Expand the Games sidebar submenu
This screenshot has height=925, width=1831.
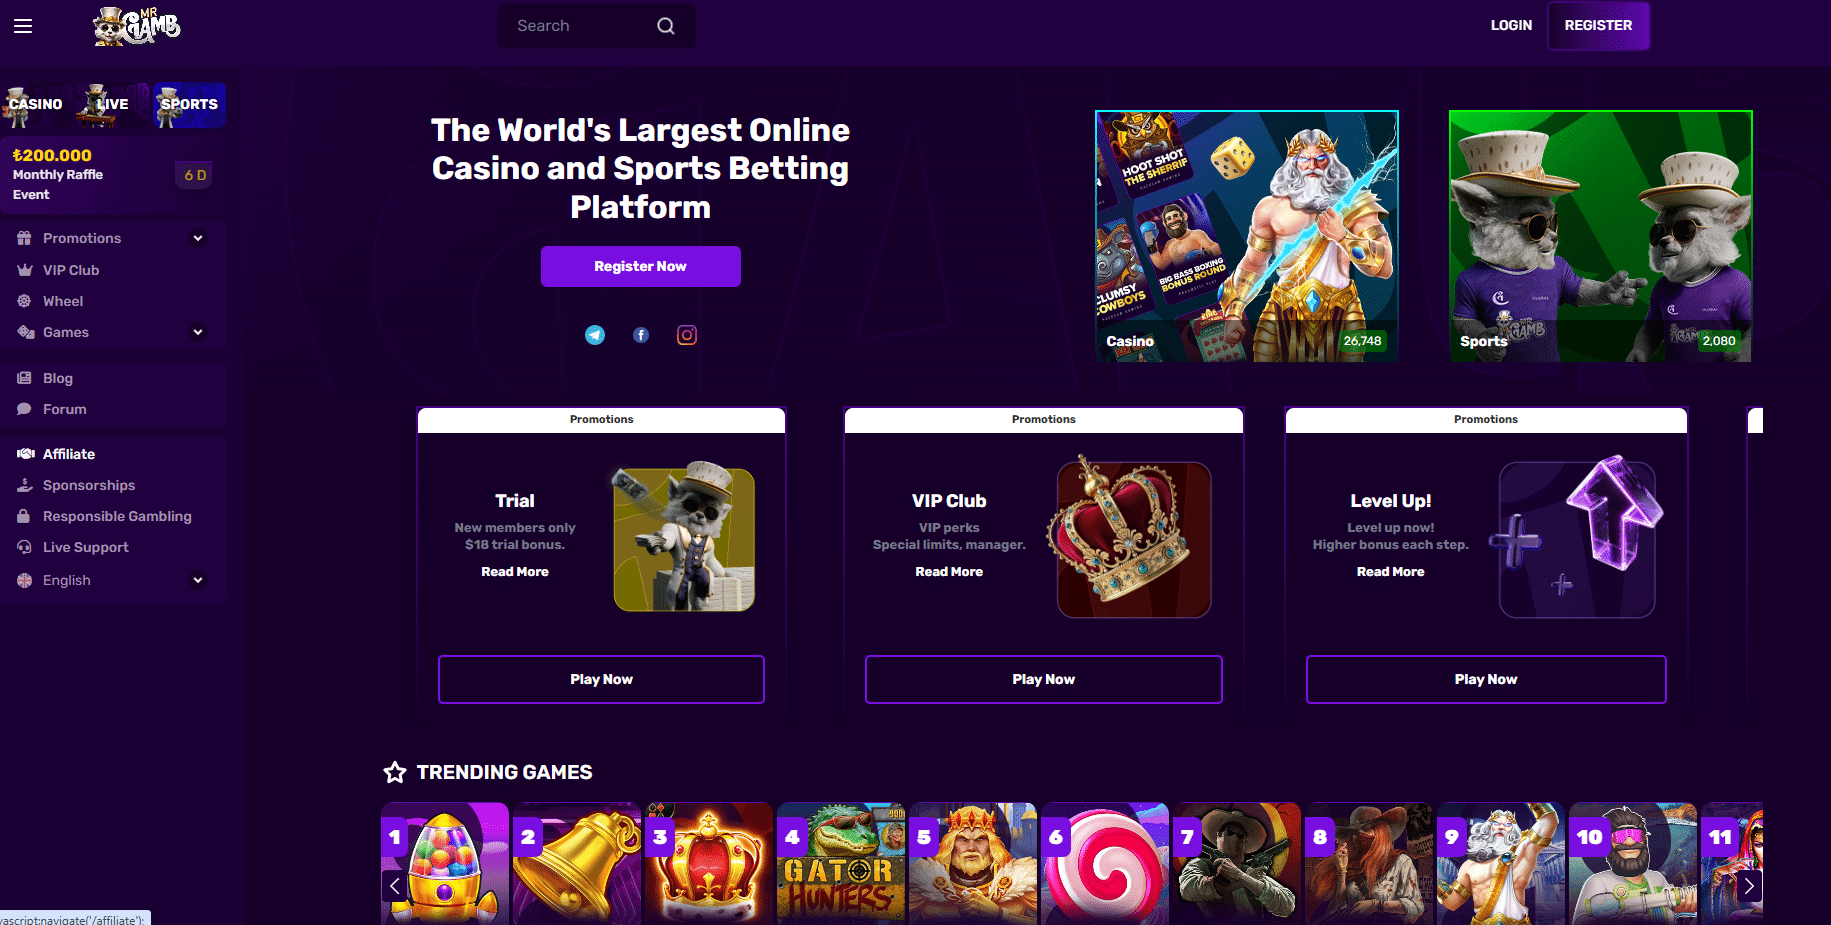(x=198, y=332)
